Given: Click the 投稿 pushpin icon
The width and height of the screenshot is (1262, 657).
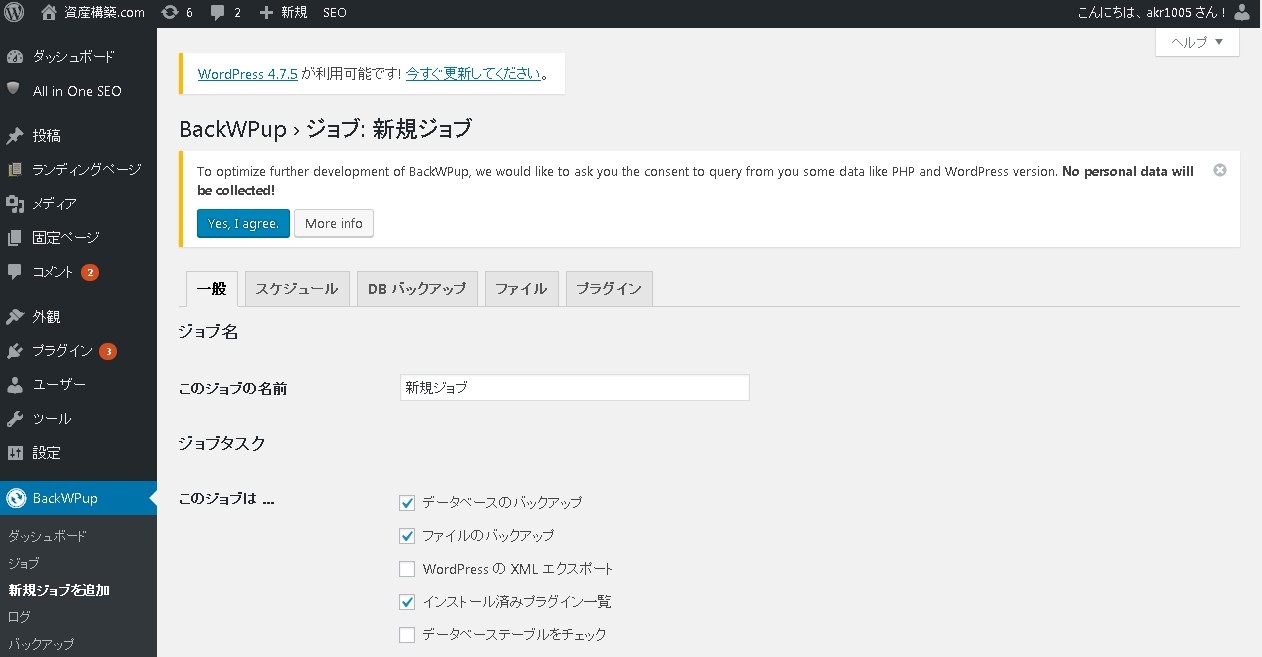Looking at the screenshot, I should point(14,136).
